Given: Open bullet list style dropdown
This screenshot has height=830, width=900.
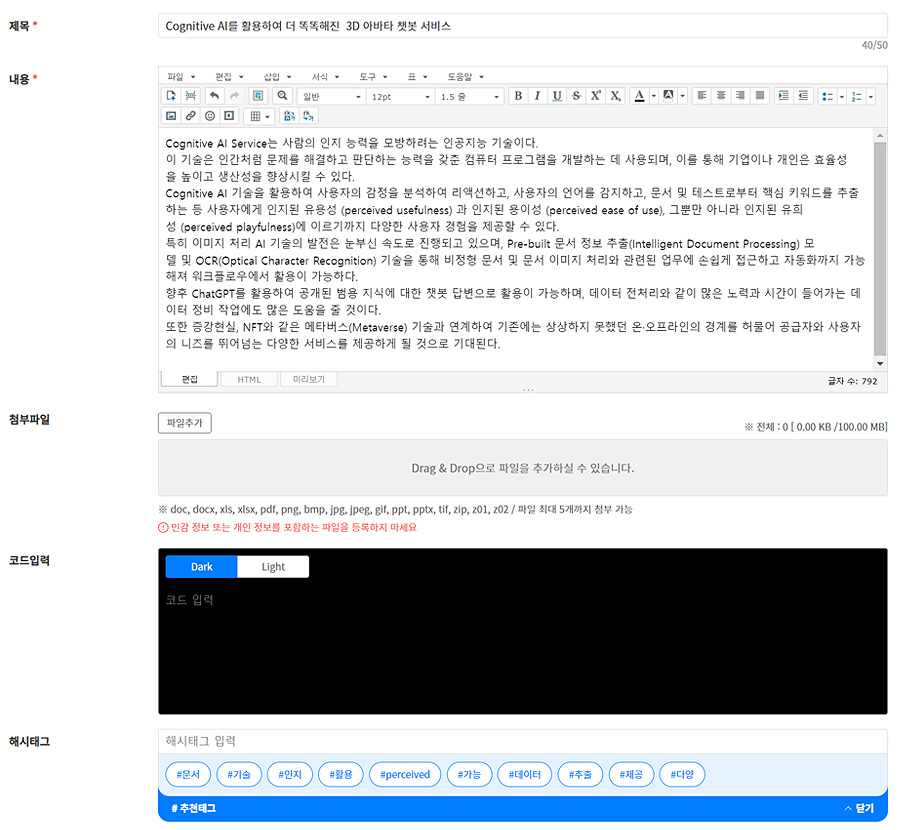Looking at the screenshot, I should pos(841,96).
